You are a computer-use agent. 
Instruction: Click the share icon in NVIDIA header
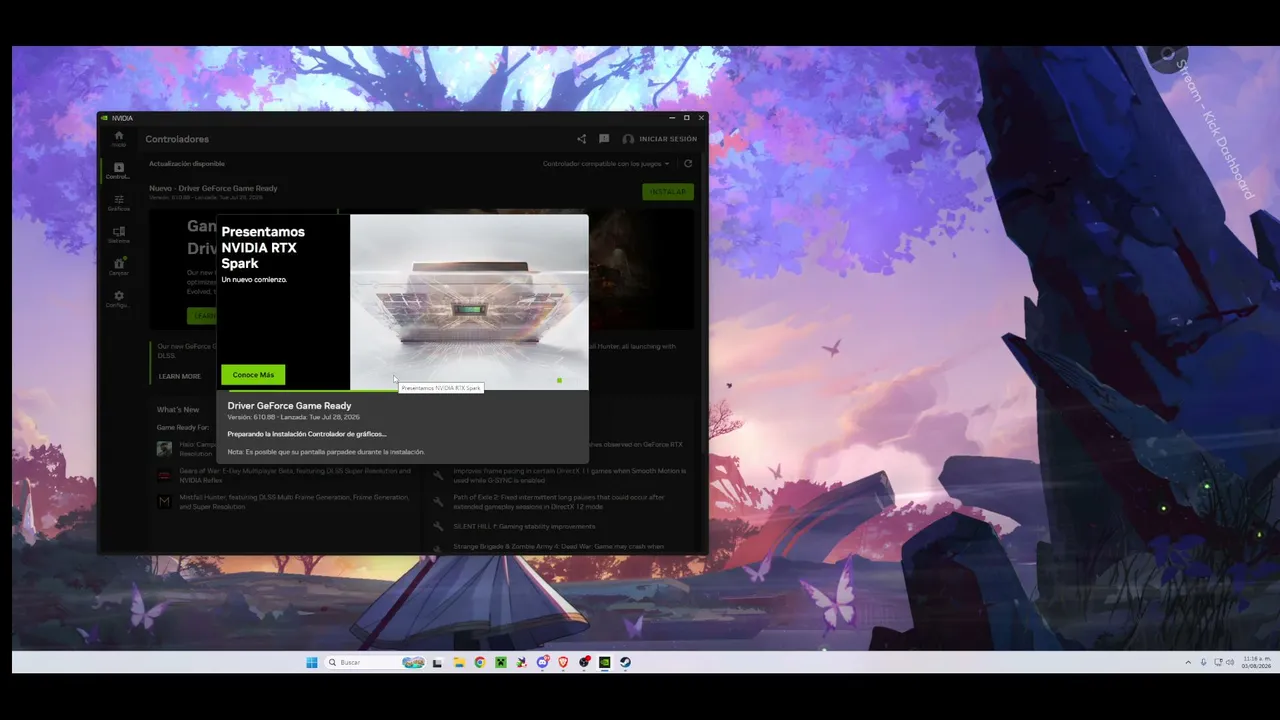pyautogui.click(x=581, y=139)
